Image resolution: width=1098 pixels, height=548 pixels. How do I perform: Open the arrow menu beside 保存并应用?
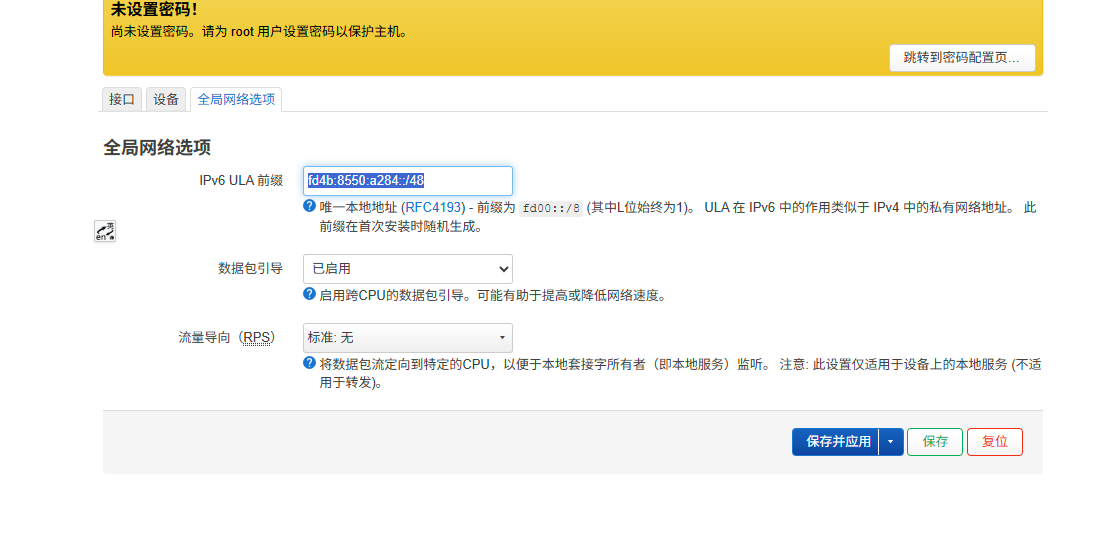pyautogui.click(x=891, y=442)
